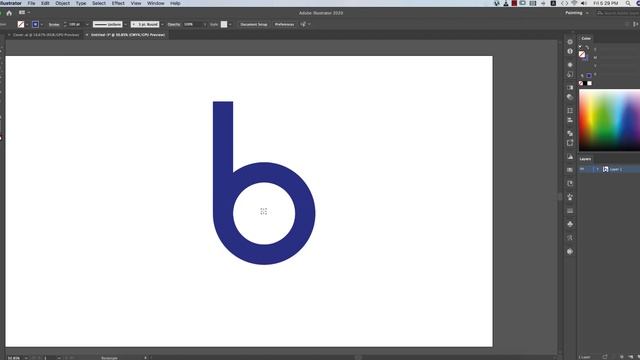Open the 5 pt. Round brush dropdown

pos(162,24)
